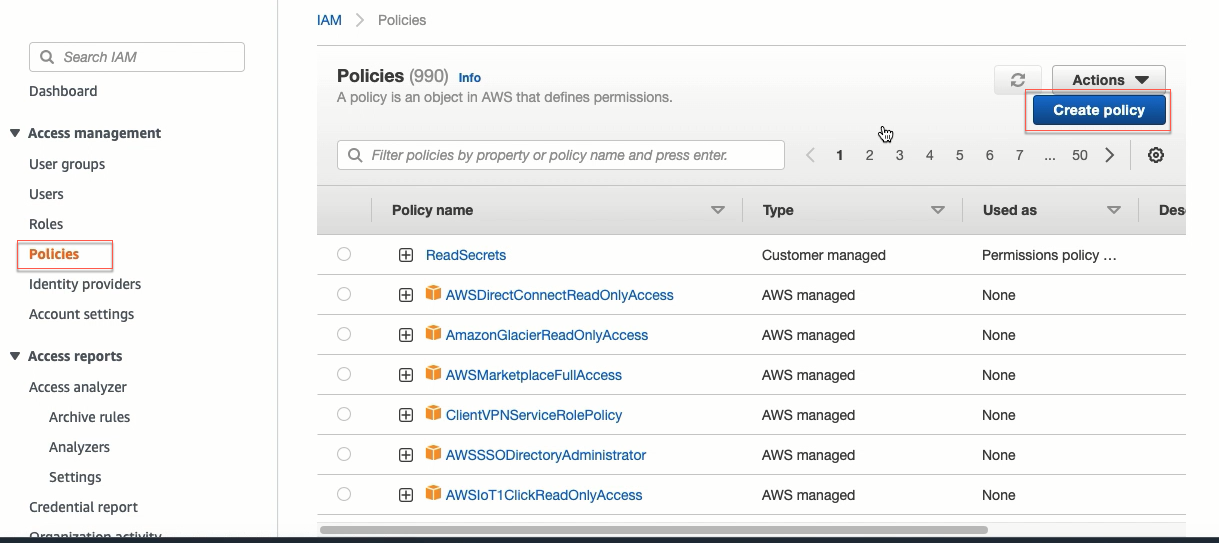Open the AWSMarketplaceFullAccess policy link
1219x543 pixels.
(x=534, y=375)
